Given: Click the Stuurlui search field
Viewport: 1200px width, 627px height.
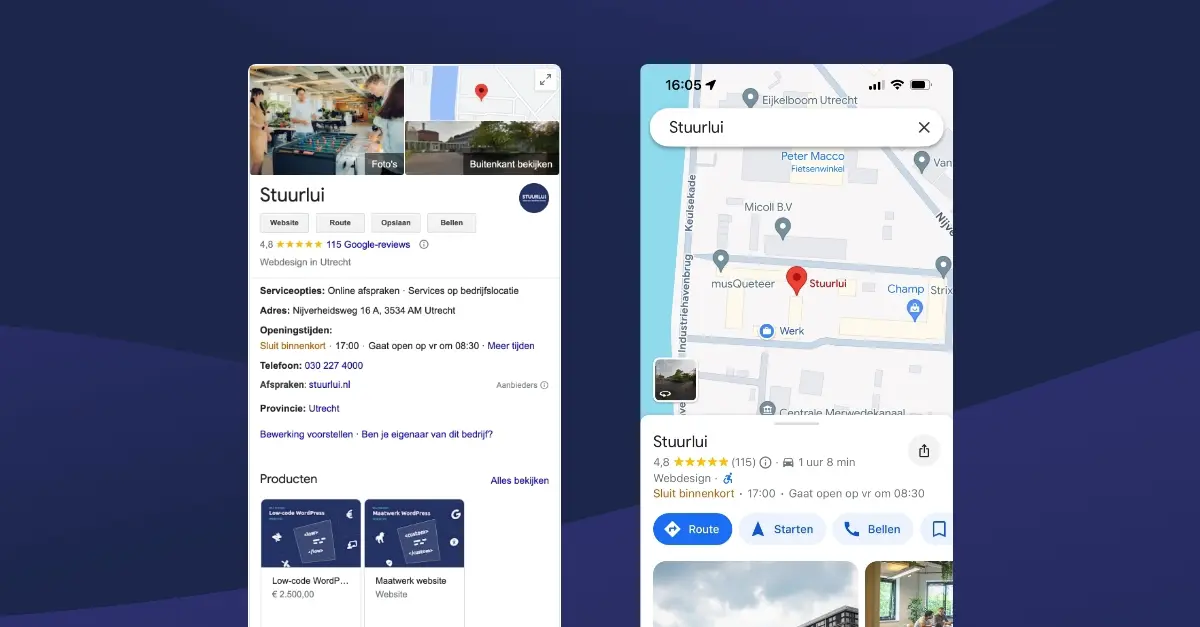Looking at the screenshot, I should 780,127.
